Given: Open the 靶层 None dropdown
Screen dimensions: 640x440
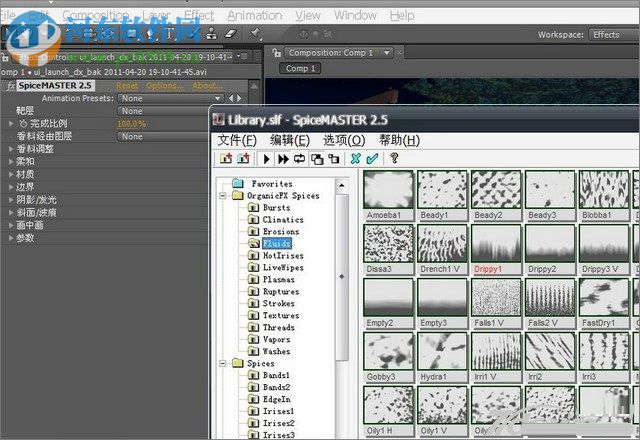Looking at the screenshot, I should click(x=163, y=111).
